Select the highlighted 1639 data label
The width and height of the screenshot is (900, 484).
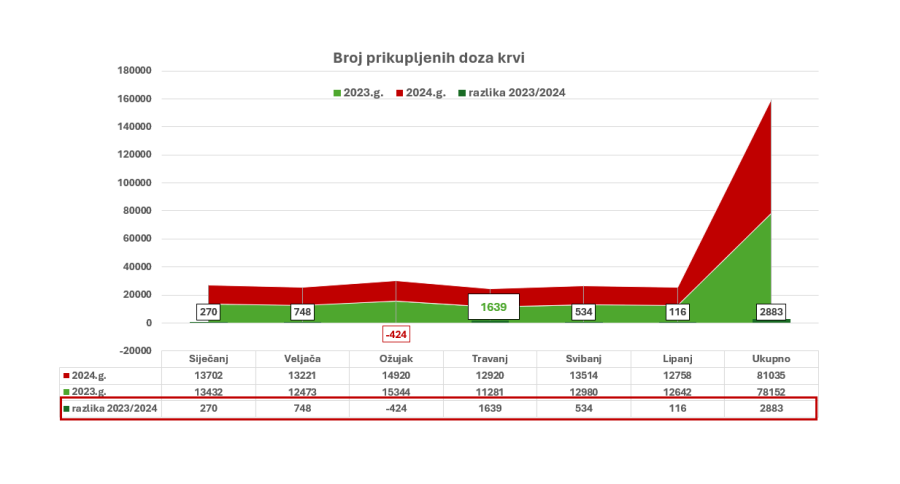[x=494, y=307]
